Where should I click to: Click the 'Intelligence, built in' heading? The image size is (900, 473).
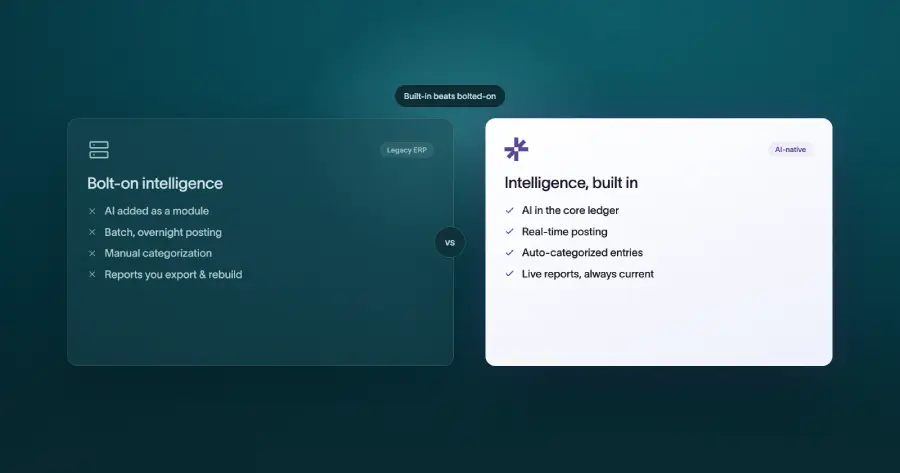click(571, 183)
